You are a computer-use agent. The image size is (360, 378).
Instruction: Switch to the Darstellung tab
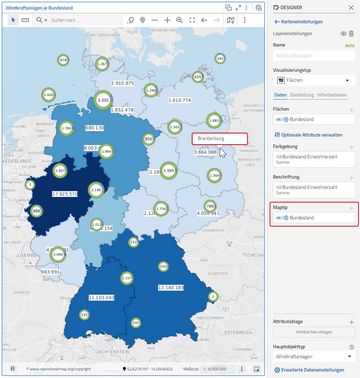(302, 95)
